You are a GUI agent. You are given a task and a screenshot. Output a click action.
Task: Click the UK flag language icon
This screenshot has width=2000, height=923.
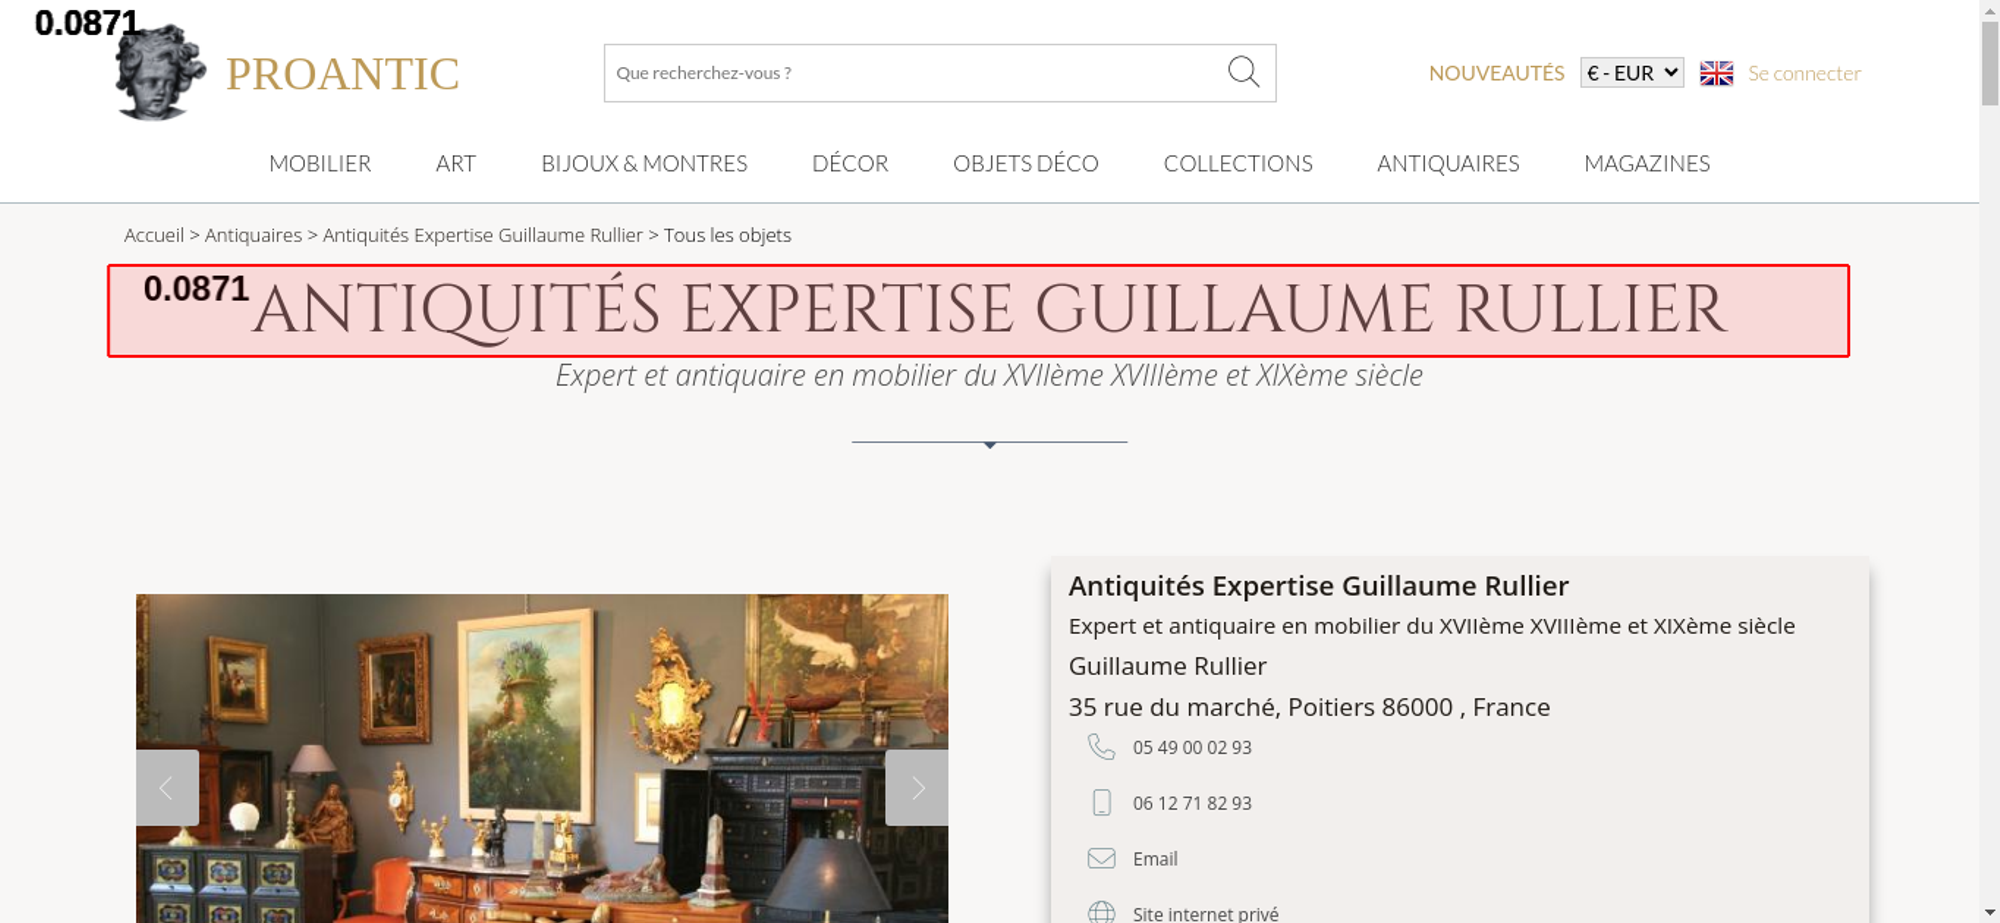click(x=1716, y=73)
